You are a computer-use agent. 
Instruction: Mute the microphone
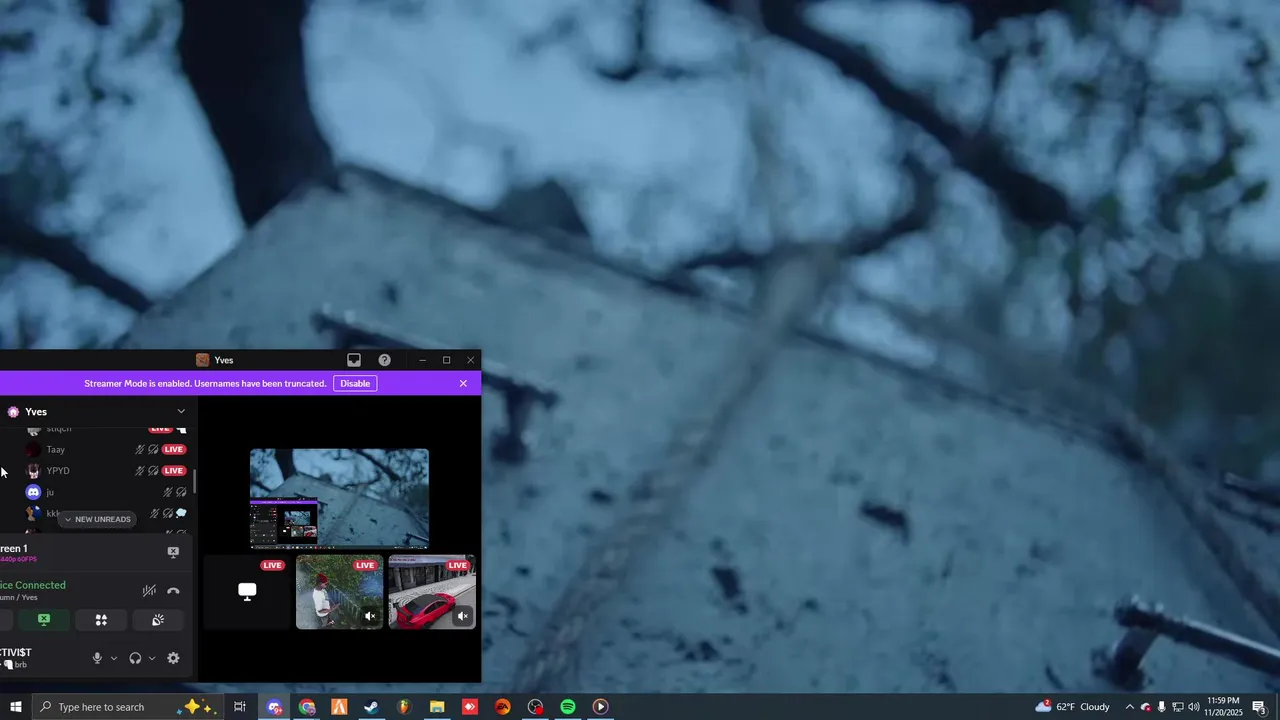[x=97, y=658]
